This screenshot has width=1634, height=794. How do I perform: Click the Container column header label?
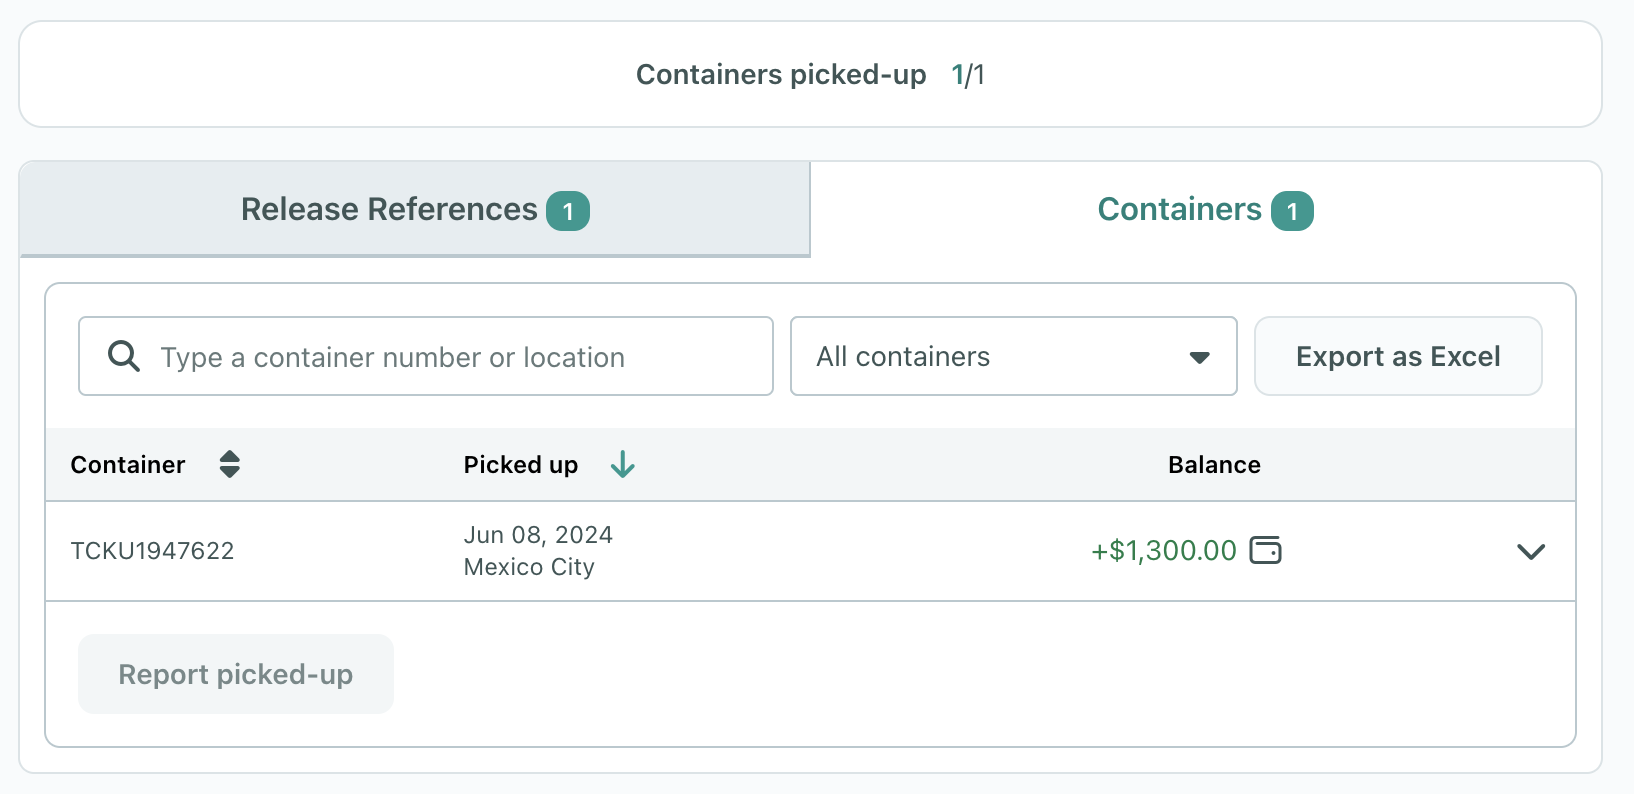[x=128, y=465]
